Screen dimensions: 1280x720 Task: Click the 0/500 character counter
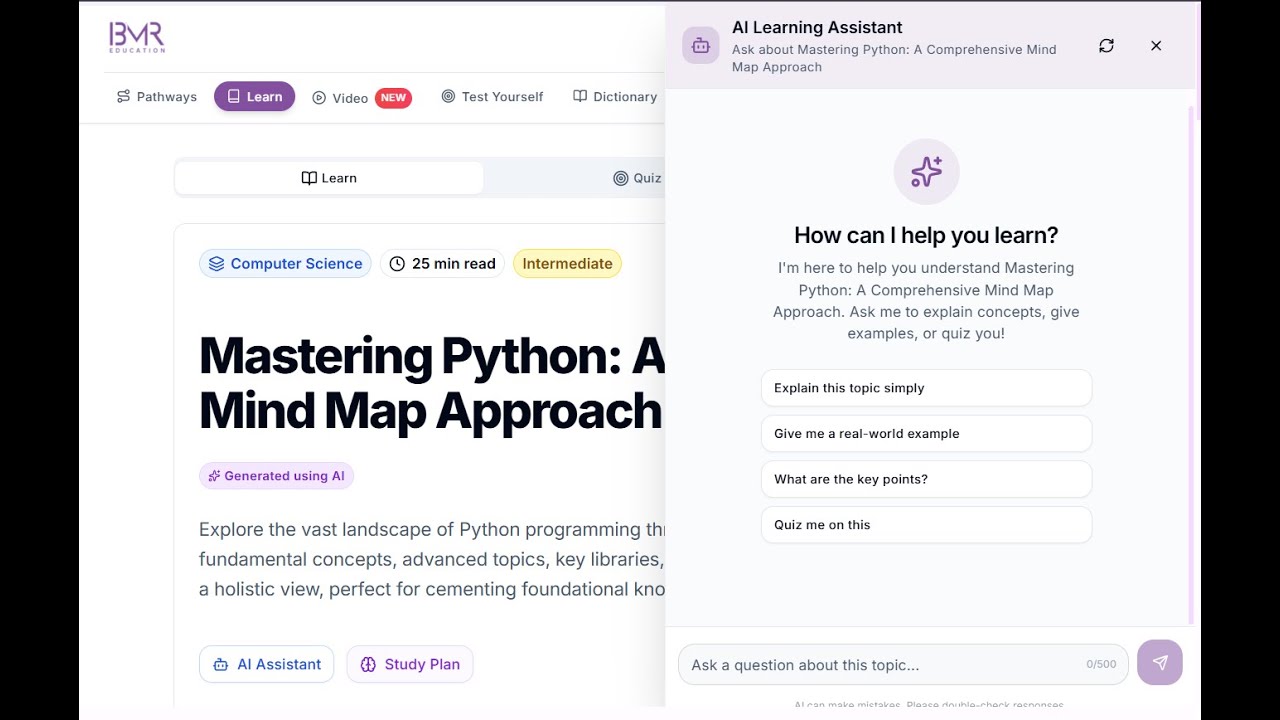(x=1101, y=665)
